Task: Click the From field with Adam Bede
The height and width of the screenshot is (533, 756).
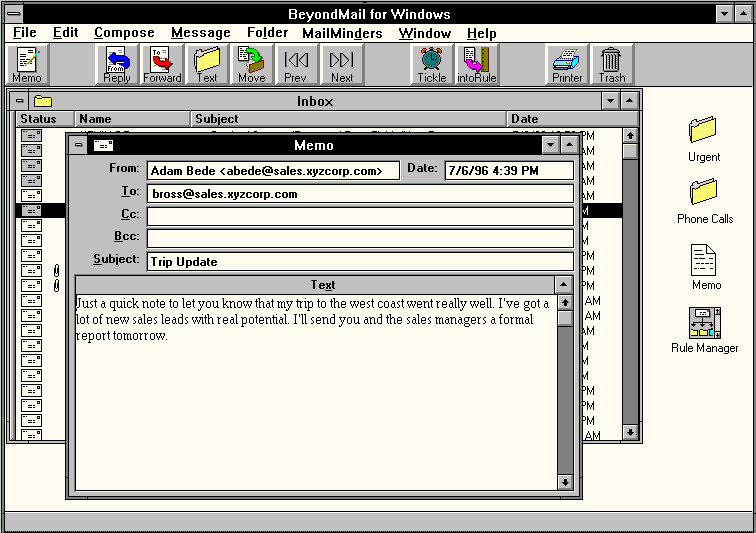Action: [x=273, y=171]
